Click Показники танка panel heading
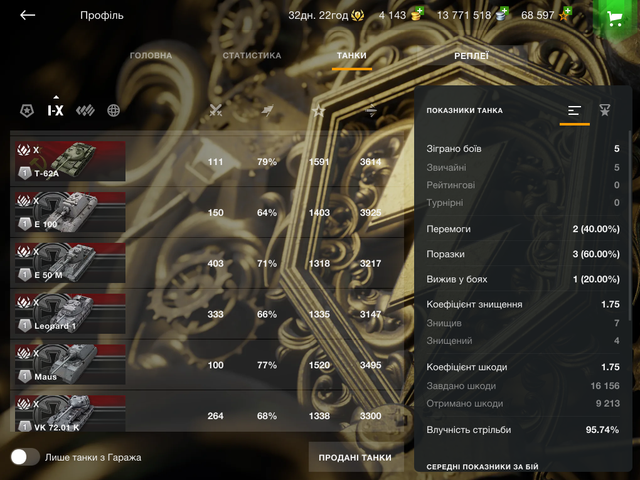The height and width of the screenshot is (480, 640). (x=464, y=110)
